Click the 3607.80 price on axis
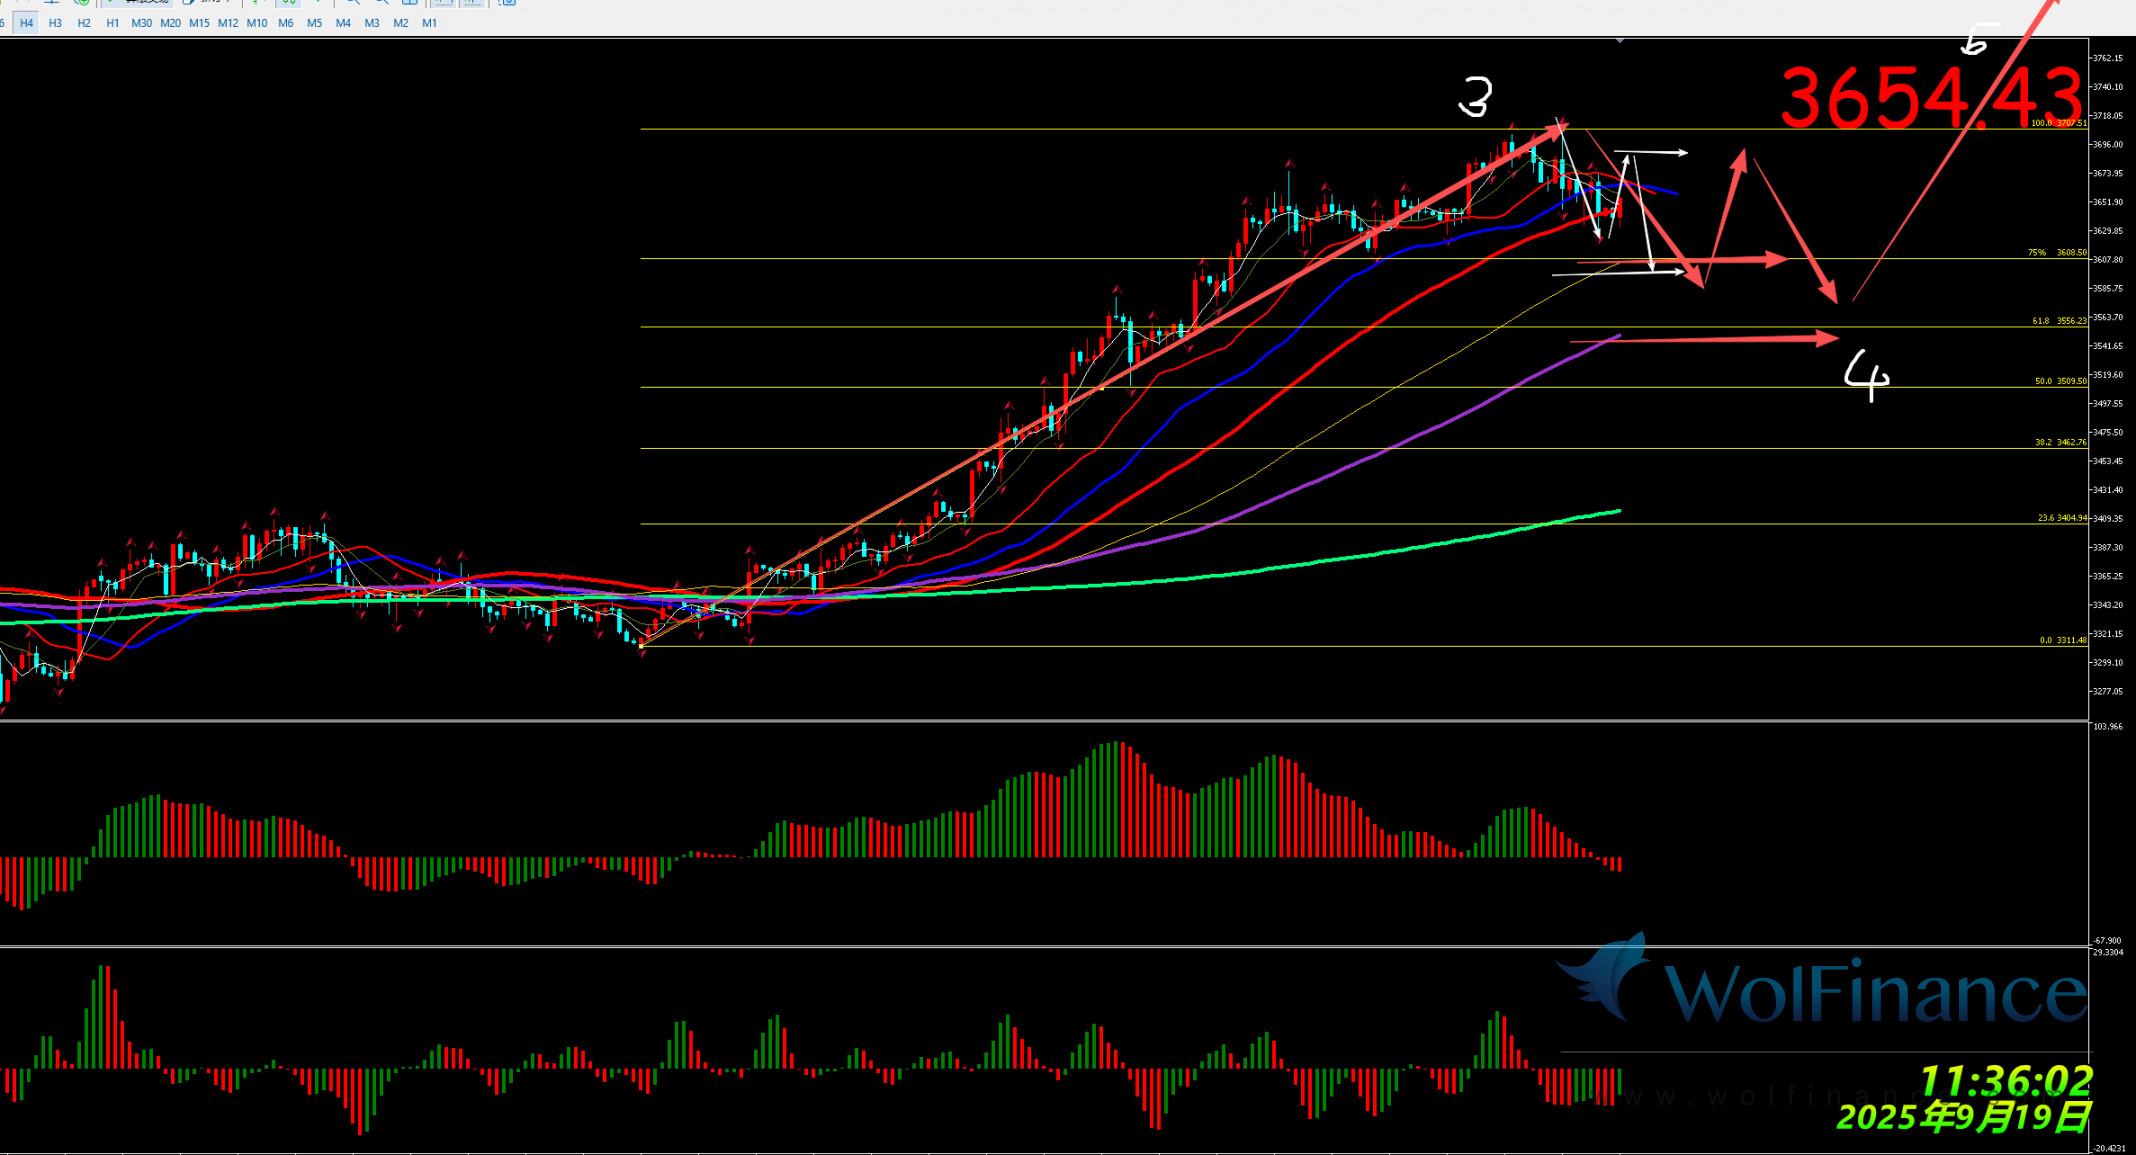Screen dimensions: 2136x1155 (x=2107, y=260)
